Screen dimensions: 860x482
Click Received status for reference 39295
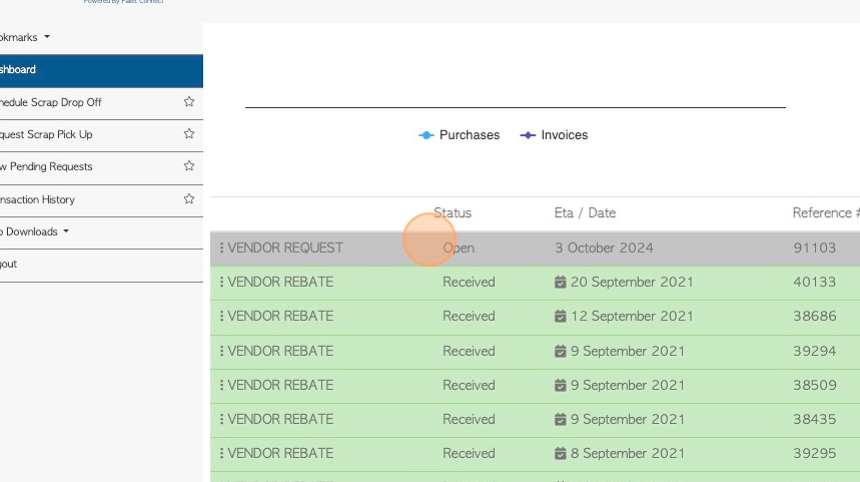[x=469, y=453]
